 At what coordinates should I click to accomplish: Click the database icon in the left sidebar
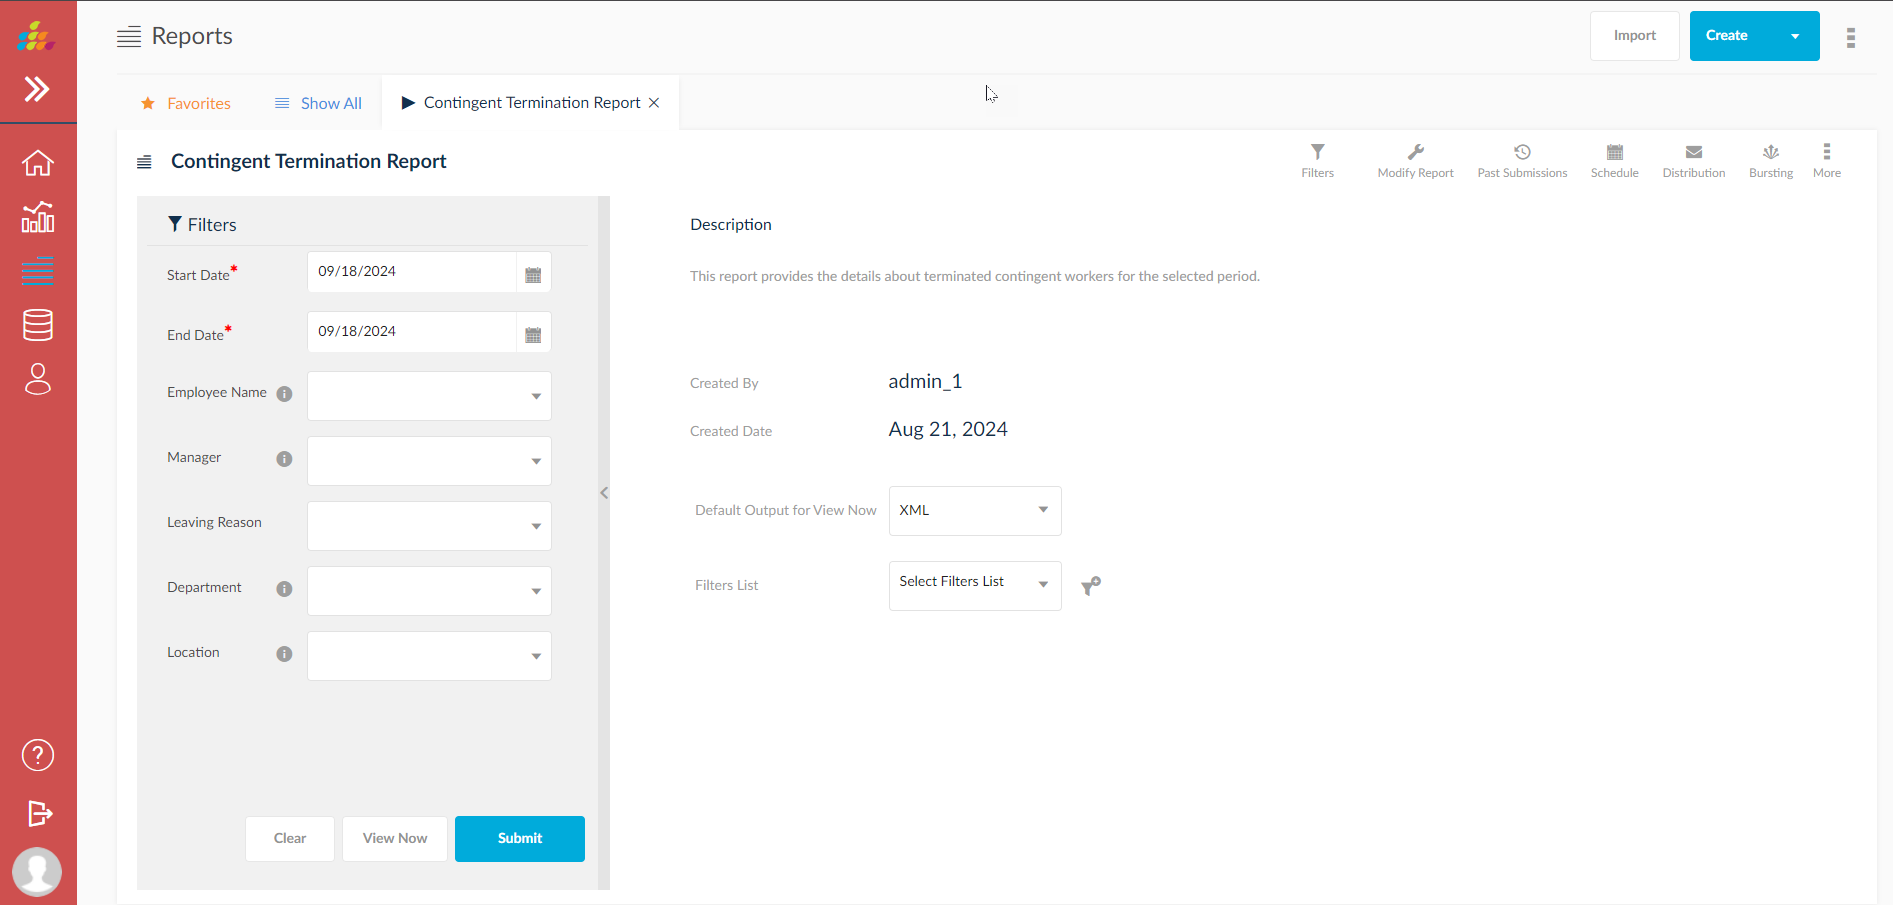(x=38, y=324)
